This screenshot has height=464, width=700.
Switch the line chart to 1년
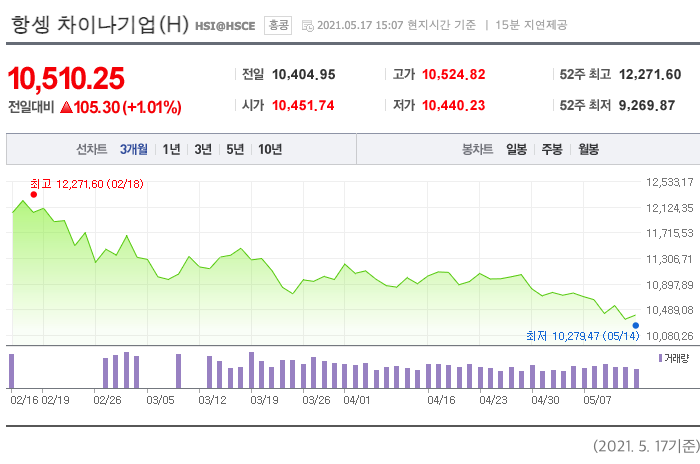171,150
